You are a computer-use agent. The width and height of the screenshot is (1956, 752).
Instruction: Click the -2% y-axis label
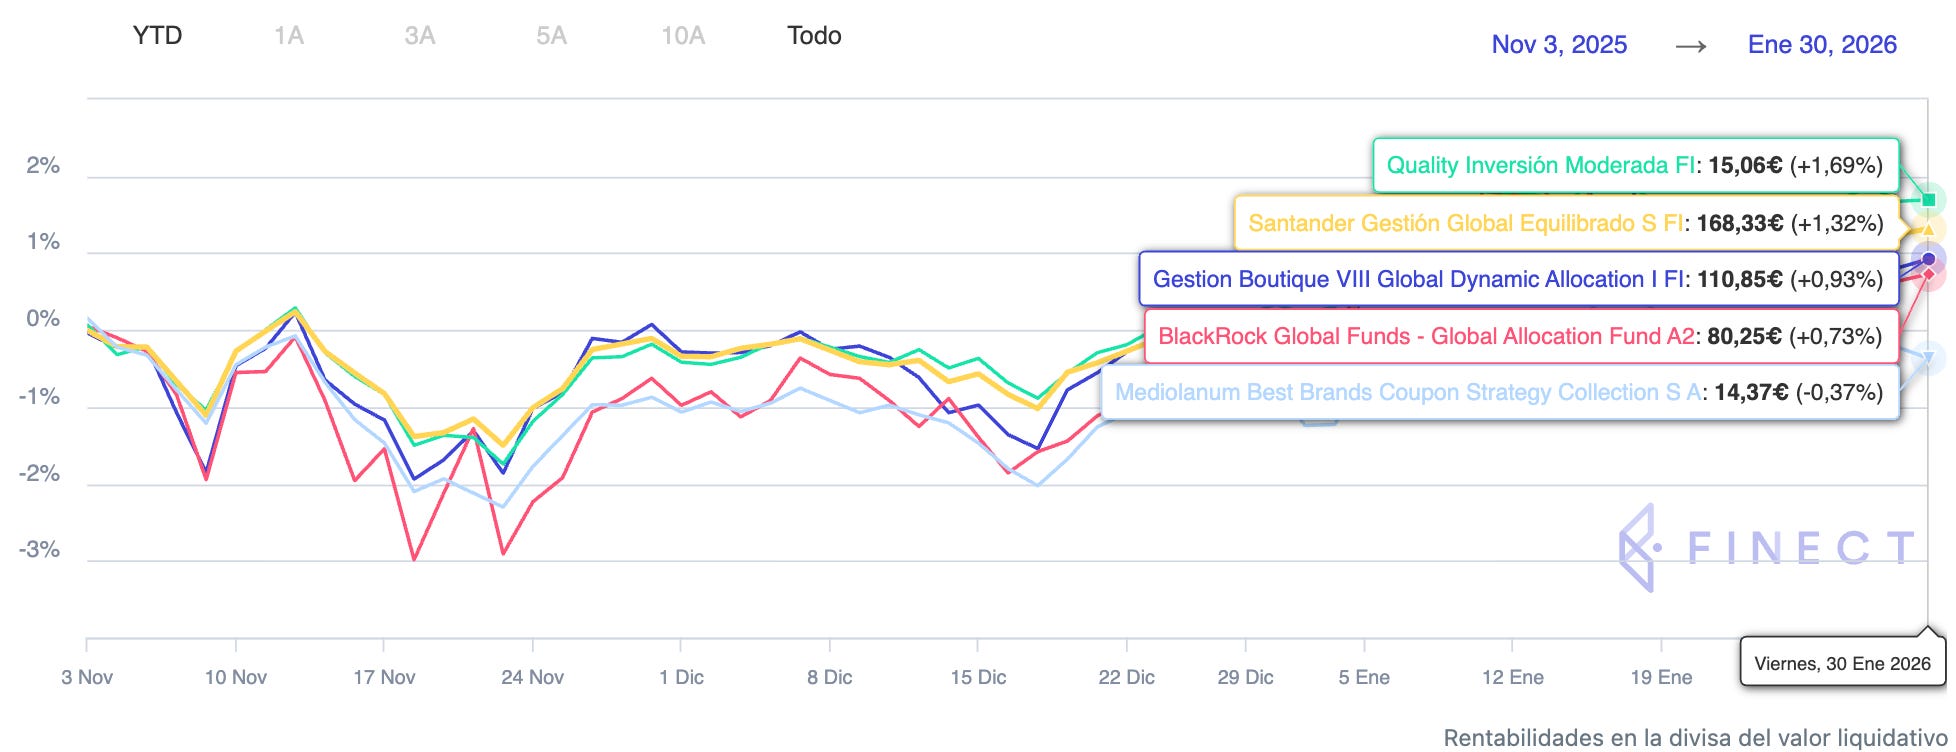coord(39,474)
